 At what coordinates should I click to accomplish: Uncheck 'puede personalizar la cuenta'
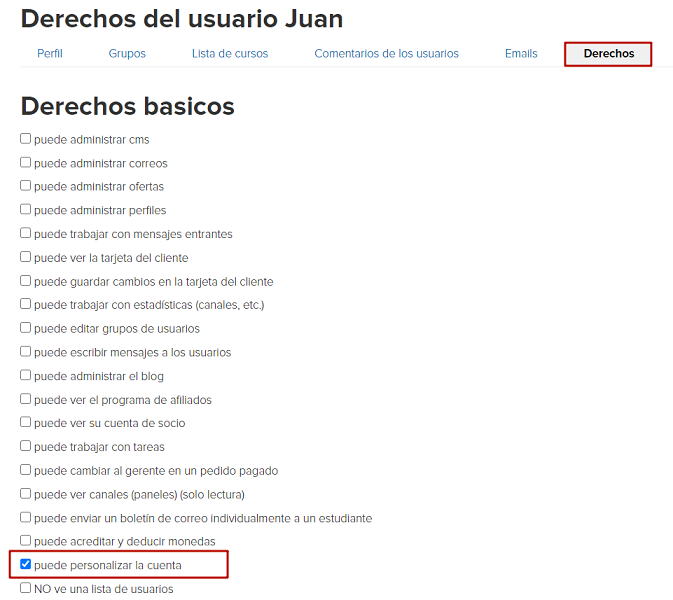[26, 564]
